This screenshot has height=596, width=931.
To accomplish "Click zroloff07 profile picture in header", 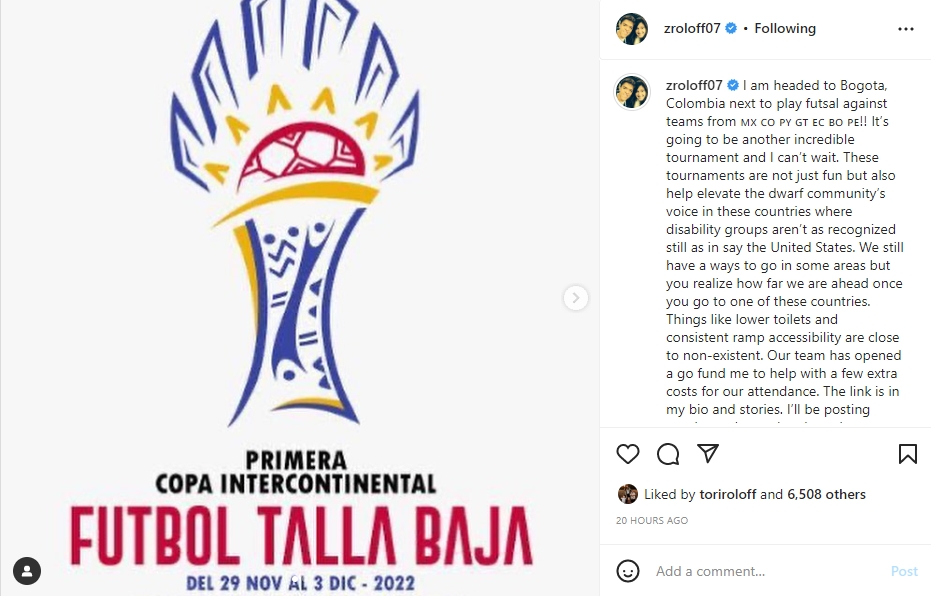I will point(632,28).
